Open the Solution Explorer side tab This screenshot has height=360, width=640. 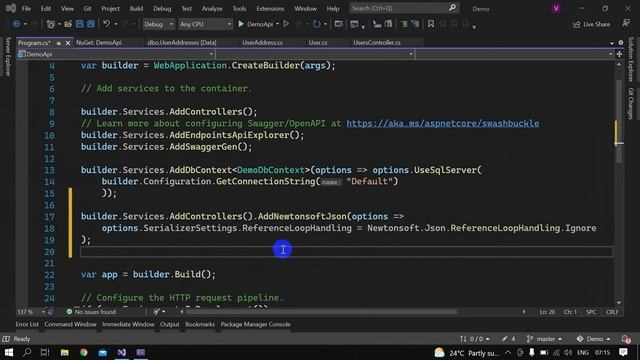pyautogui.click(x=631, y=59)
